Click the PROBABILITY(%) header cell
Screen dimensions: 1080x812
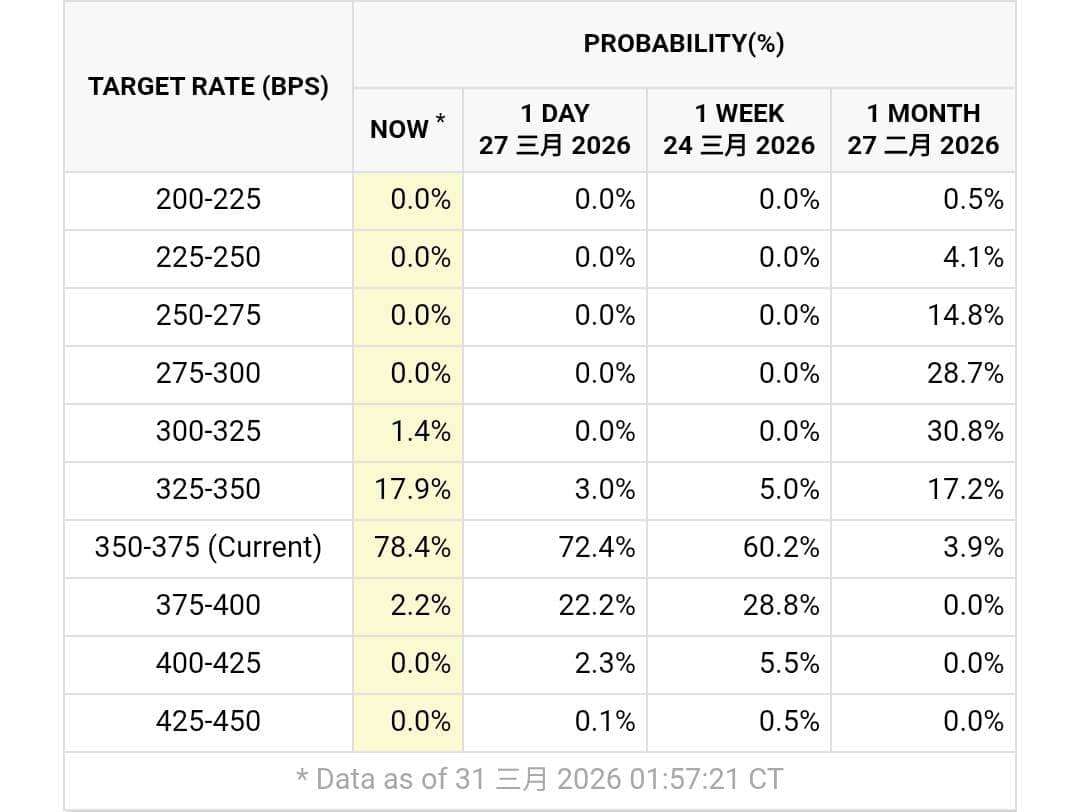coord(684,43)
